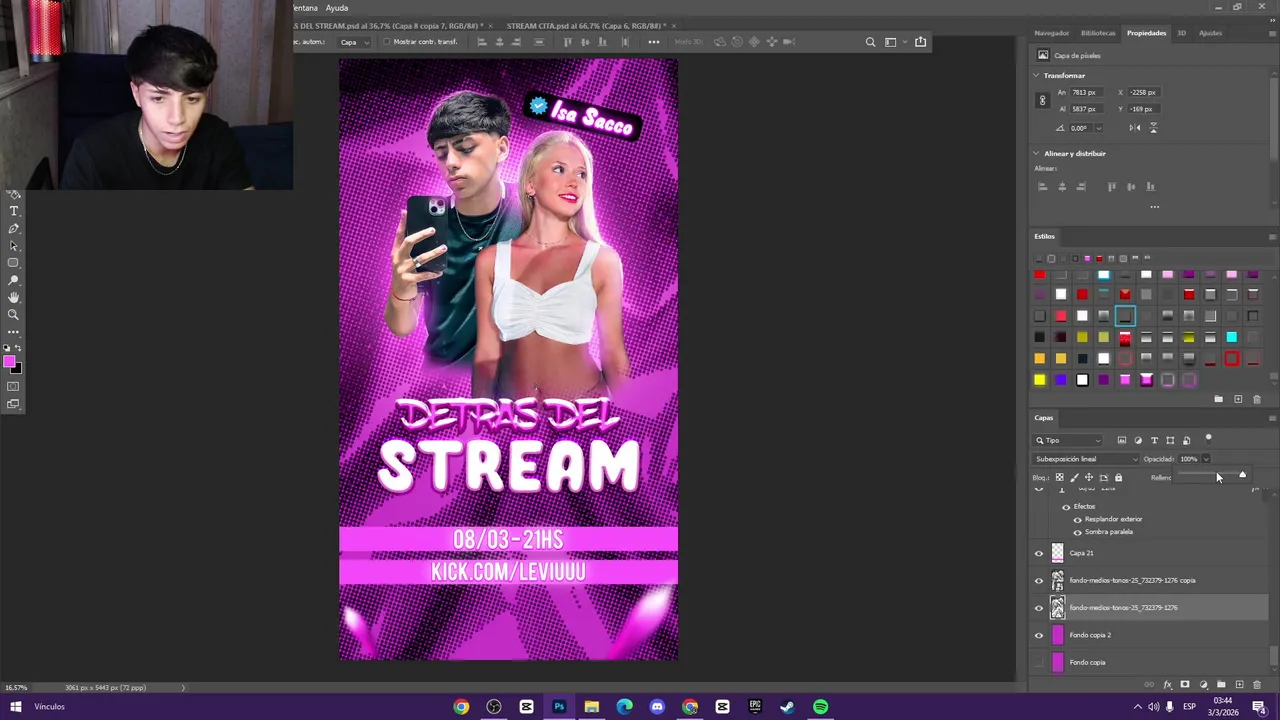This screenshot has height=720, width=1280.
Task: Select the Rectangle shape tool
Action: (x=13, y=263)
